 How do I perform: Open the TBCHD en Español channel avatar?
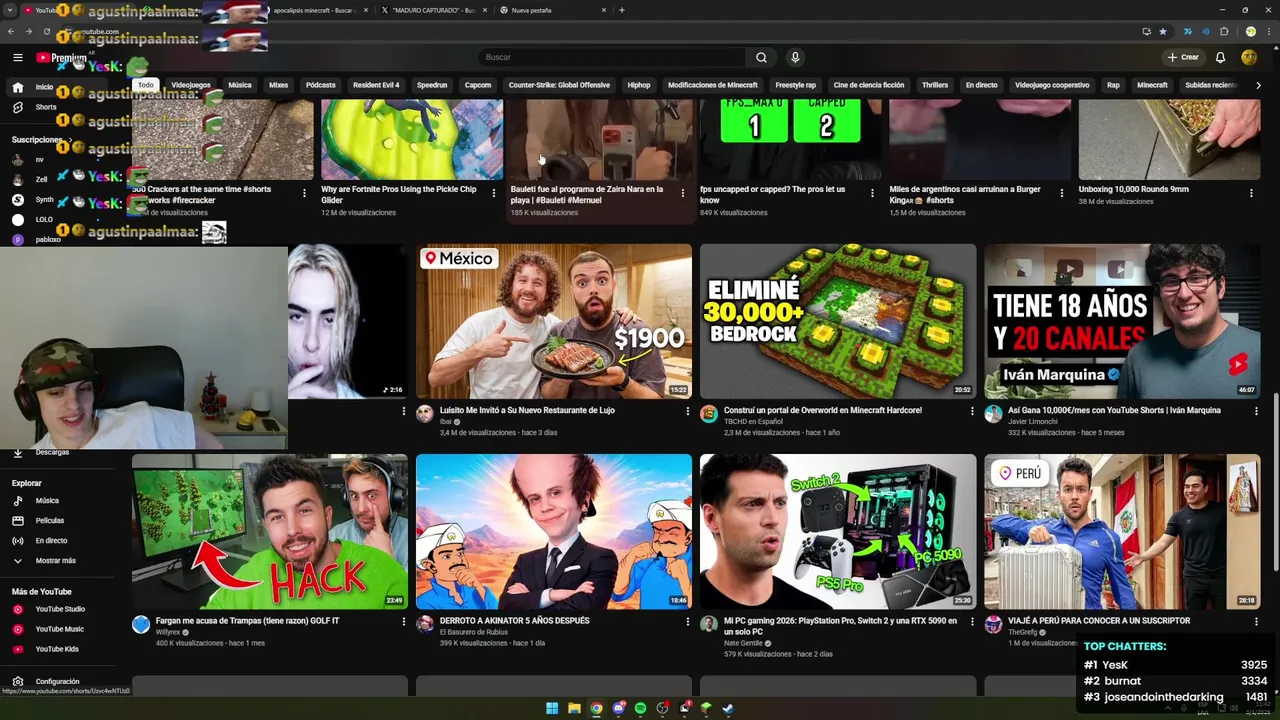709,414
